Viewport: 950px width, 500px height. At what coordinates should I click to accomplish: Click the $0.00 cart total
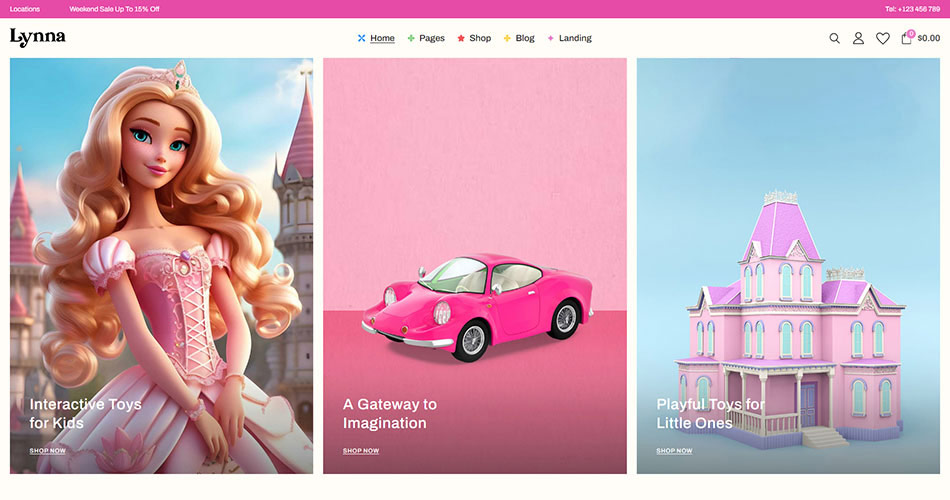point(929,38)
